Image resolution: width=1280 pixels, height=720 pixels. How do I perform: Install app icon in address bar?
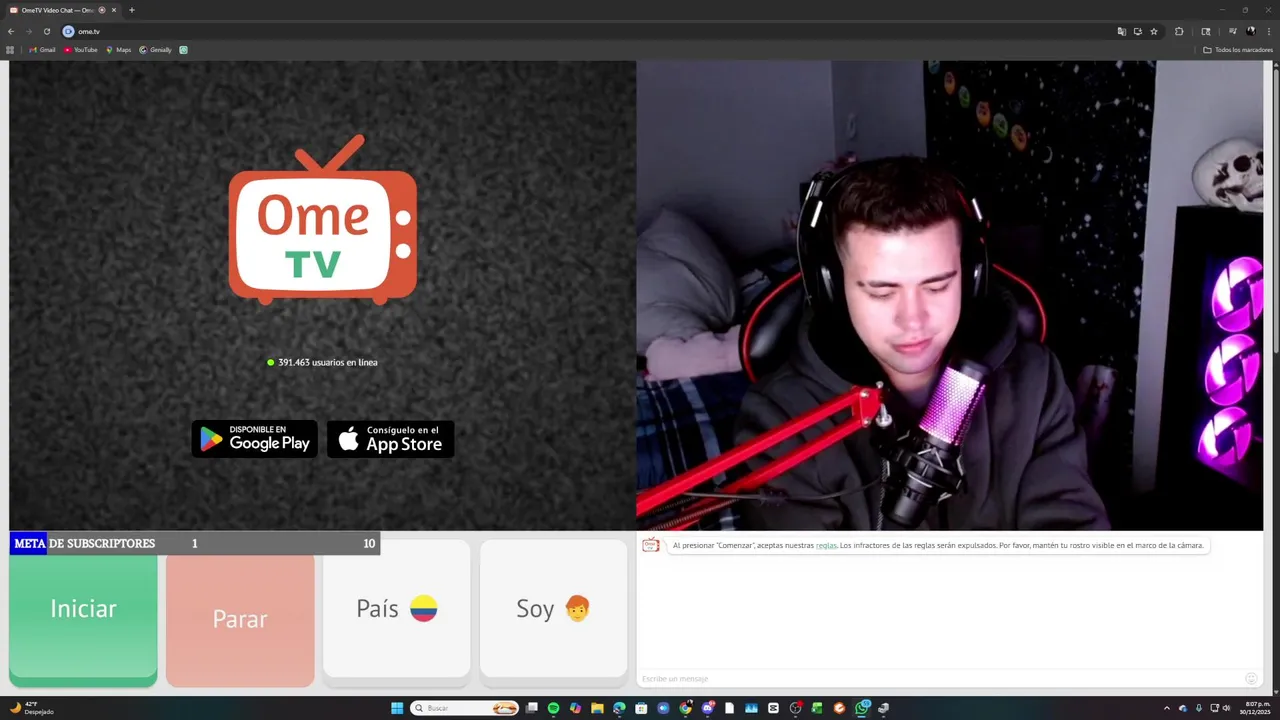pos(1138,31)
